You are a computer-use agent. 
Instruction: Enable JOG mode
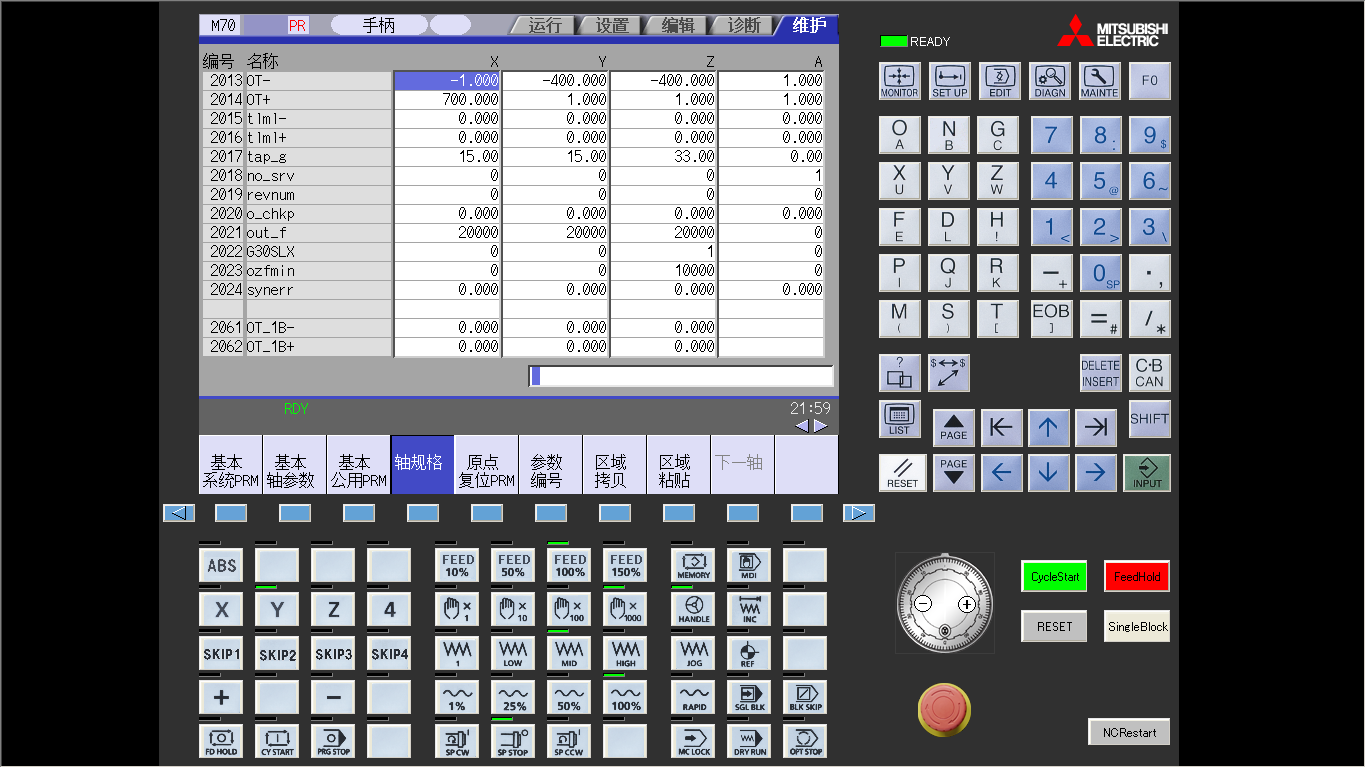click(693, 653)
